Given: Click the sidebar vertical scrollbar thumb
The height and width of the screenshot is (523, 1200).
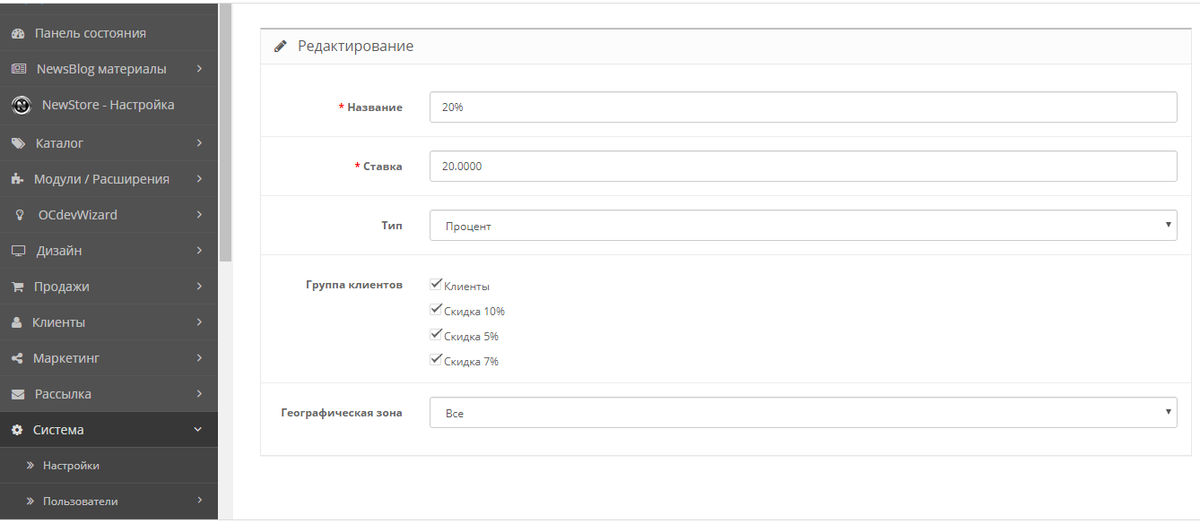Looking at the screenshot, I should tap(225, 131).
